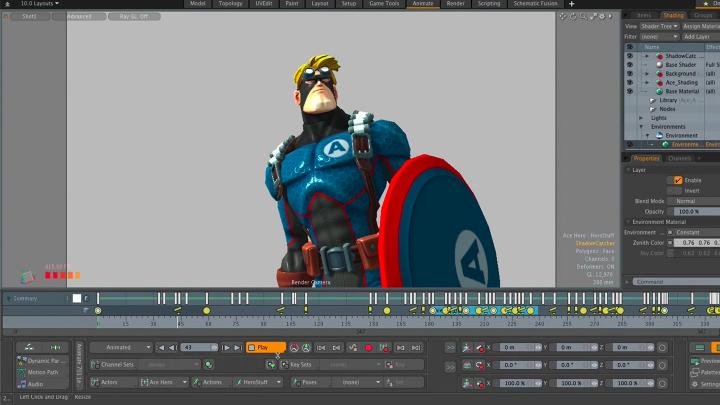Click the Settings icon at bottom right

697,384
